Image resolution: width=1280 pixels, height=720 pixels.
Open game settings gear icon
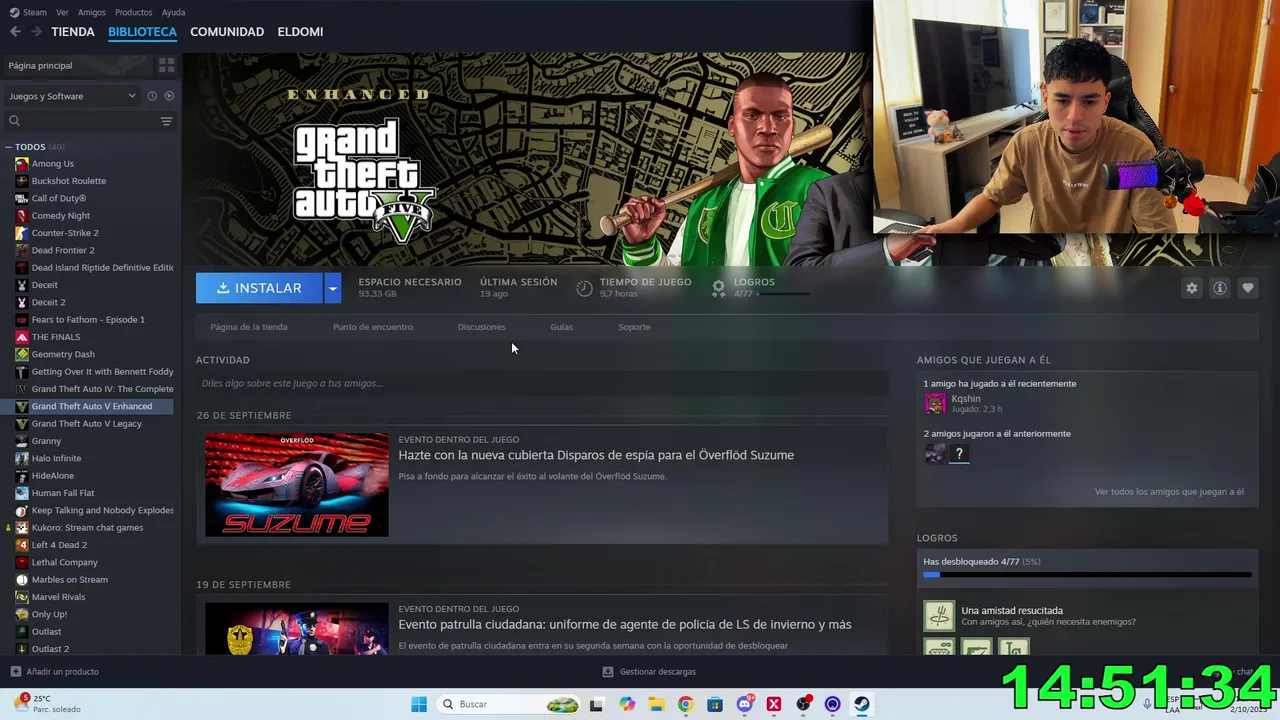[1191, 288]
